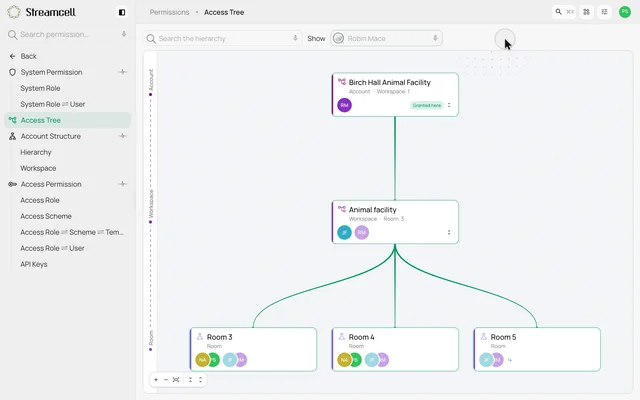Select System Permission in the sidebar
Viewport: 640px width, 400px height.
tap(51, 72)
